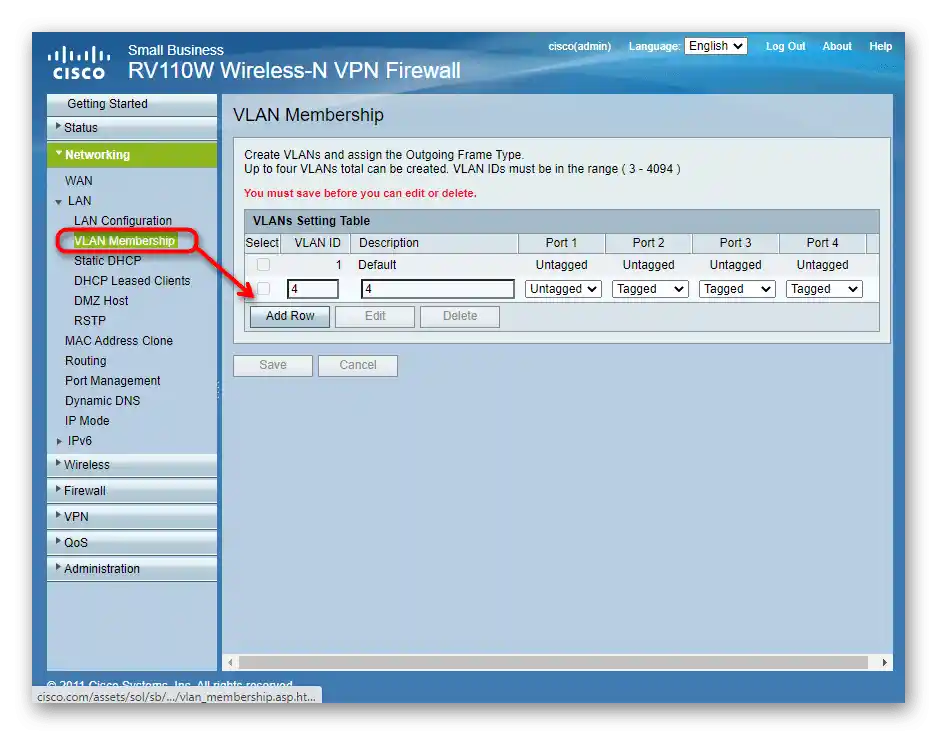Screen dimensions: 937x735
Task: Open the Dynamic DNS page
Action: 102,401
